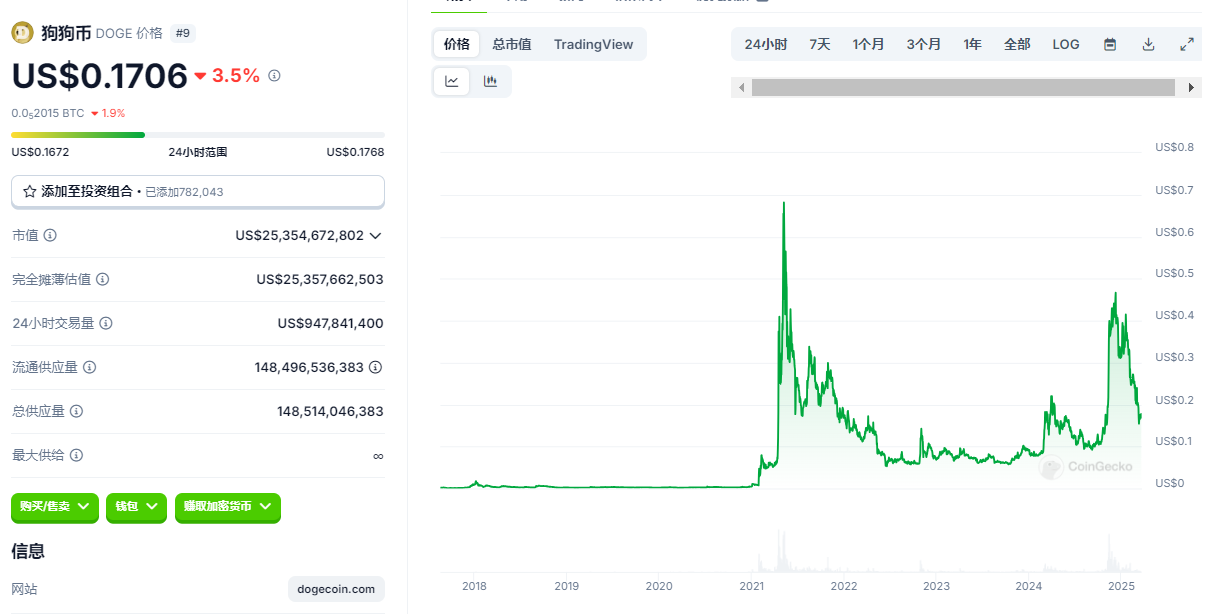Click the 2021 price peak on chart
Viewport: 1217px width, 614px height.
[x=783, y=203]
